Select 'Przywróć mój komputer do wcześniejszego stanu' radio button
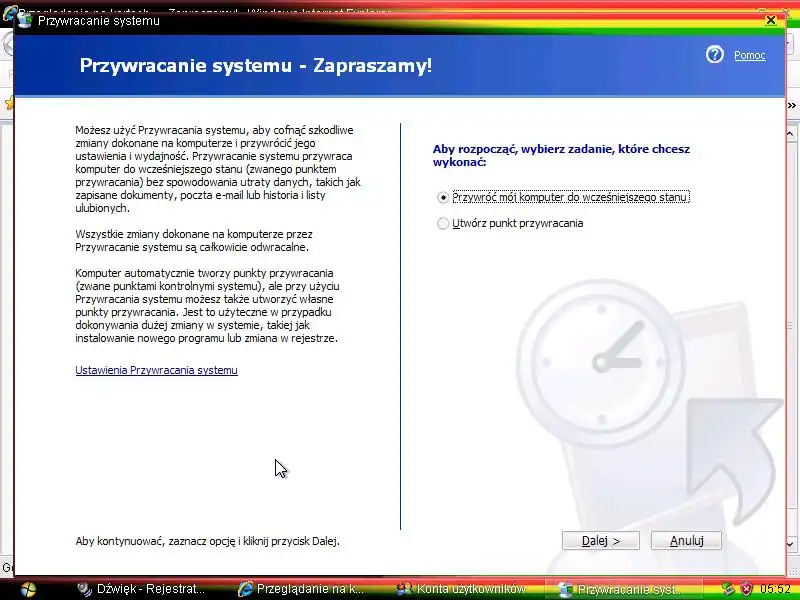This screenshot has width=800, height=600. [443, 197]
